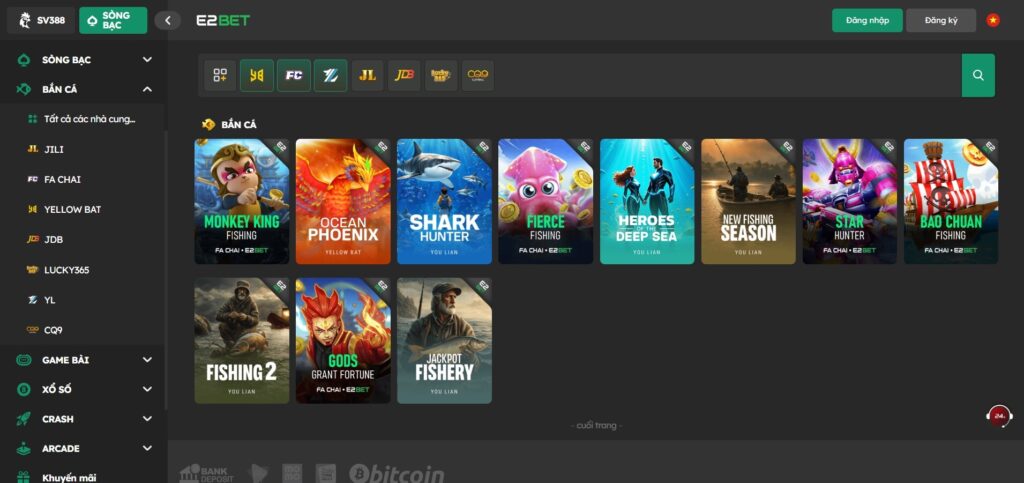The height and width of the screenshot is (483, 1024).
Task: Select the FC provider filter icon
Action: [x=294, y=76]
